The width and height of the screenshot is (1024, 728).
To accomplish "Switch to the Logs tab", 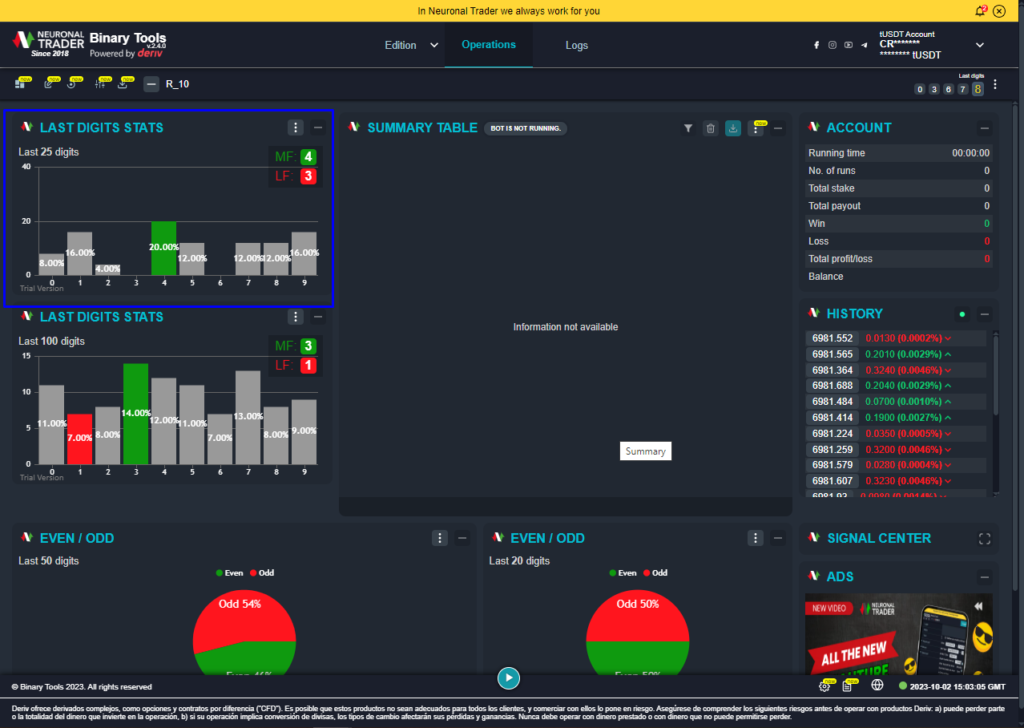I will [x=577, y=45].
